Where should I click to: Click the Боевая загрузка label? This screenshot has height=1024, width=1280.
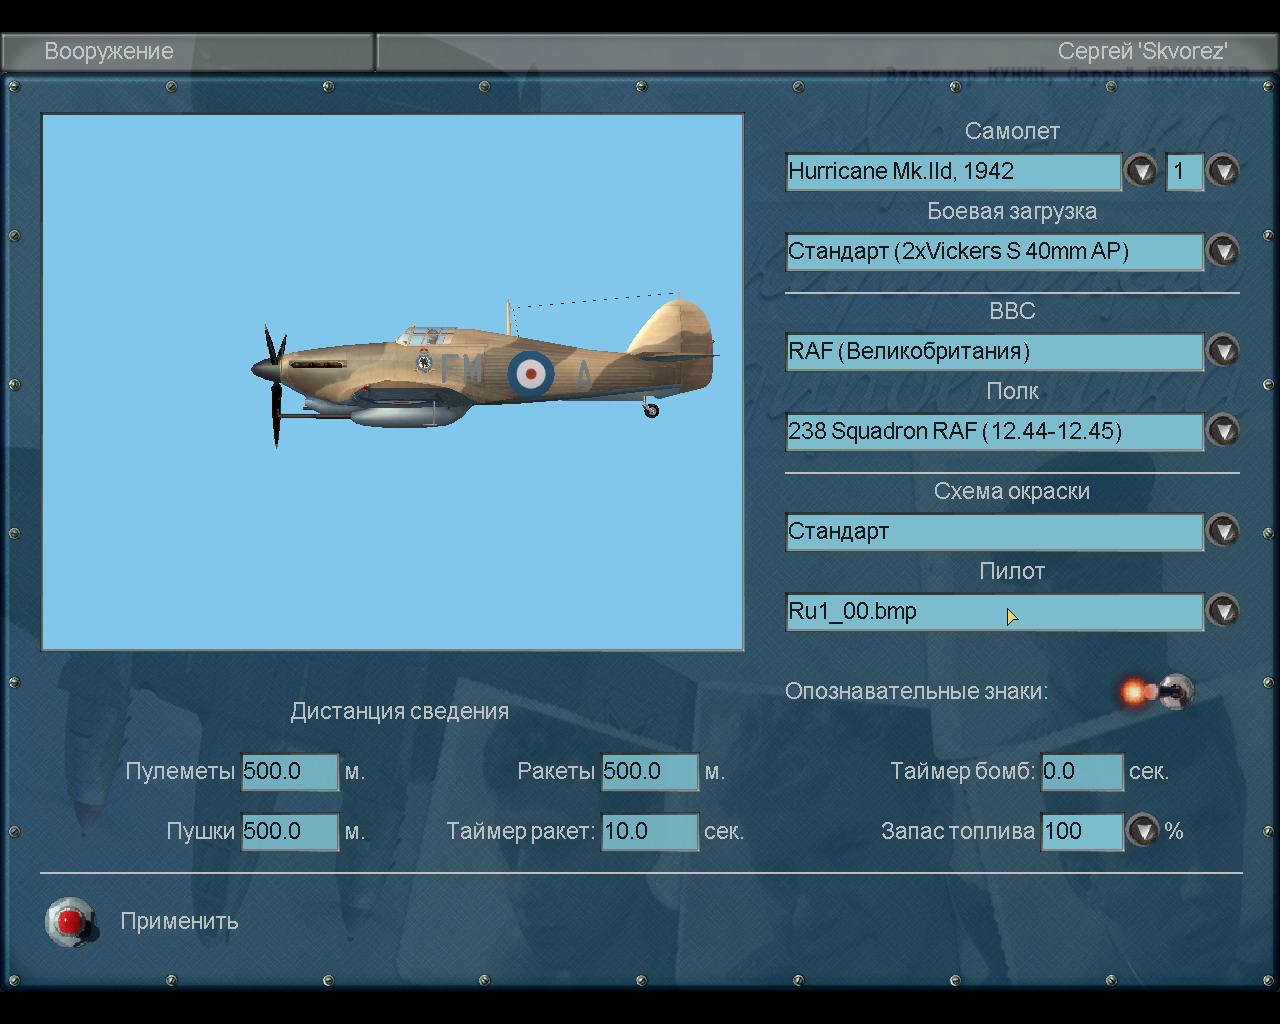point(1012,211)
